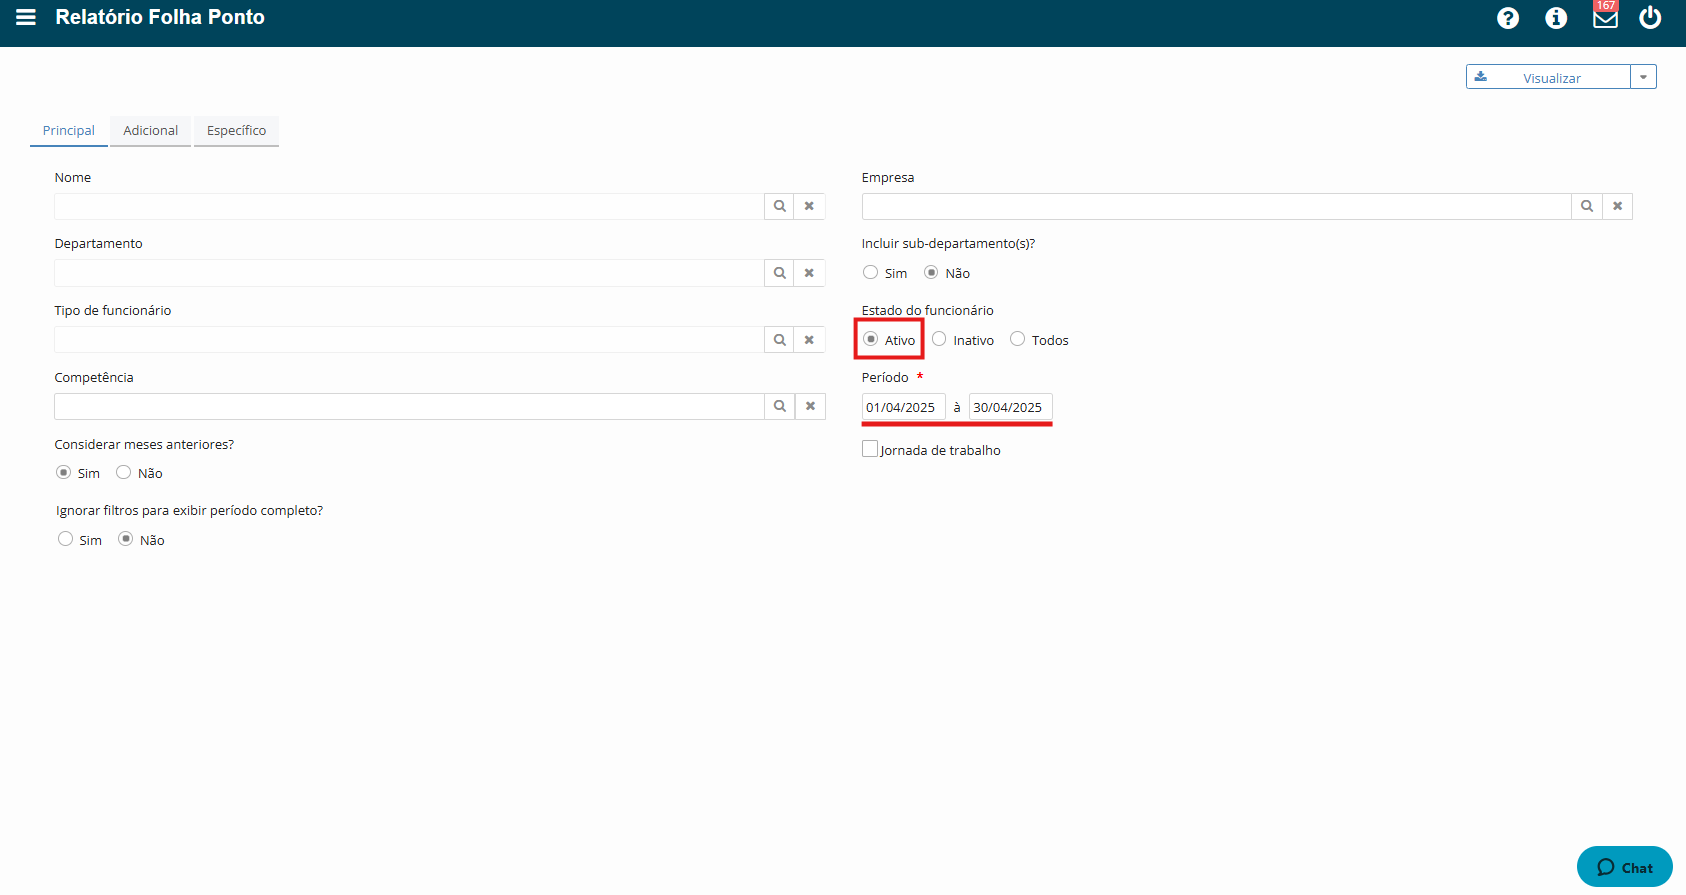Search Tipo de funcionário with magnifier
The height and width of the screenshot is (895, 1686).
tap(780, 340)
